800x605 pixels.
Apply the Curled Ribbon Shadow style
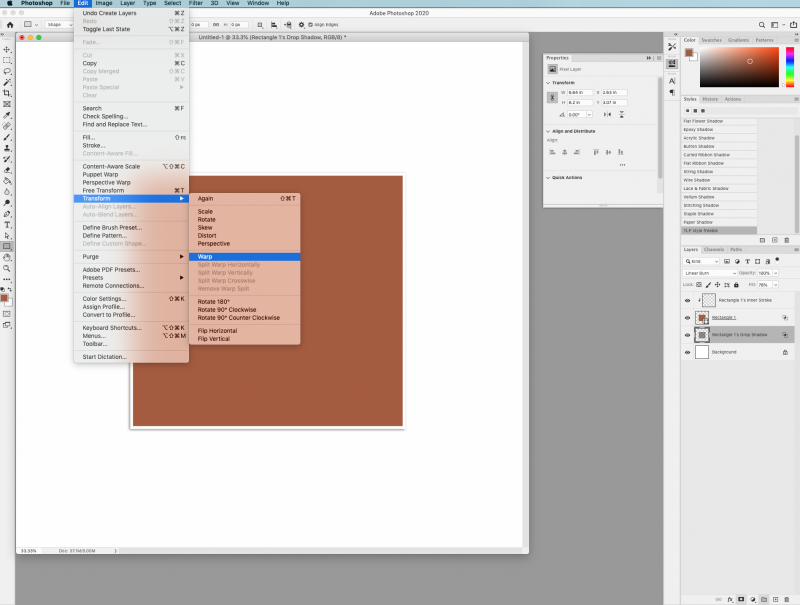(x=719, y=155)
